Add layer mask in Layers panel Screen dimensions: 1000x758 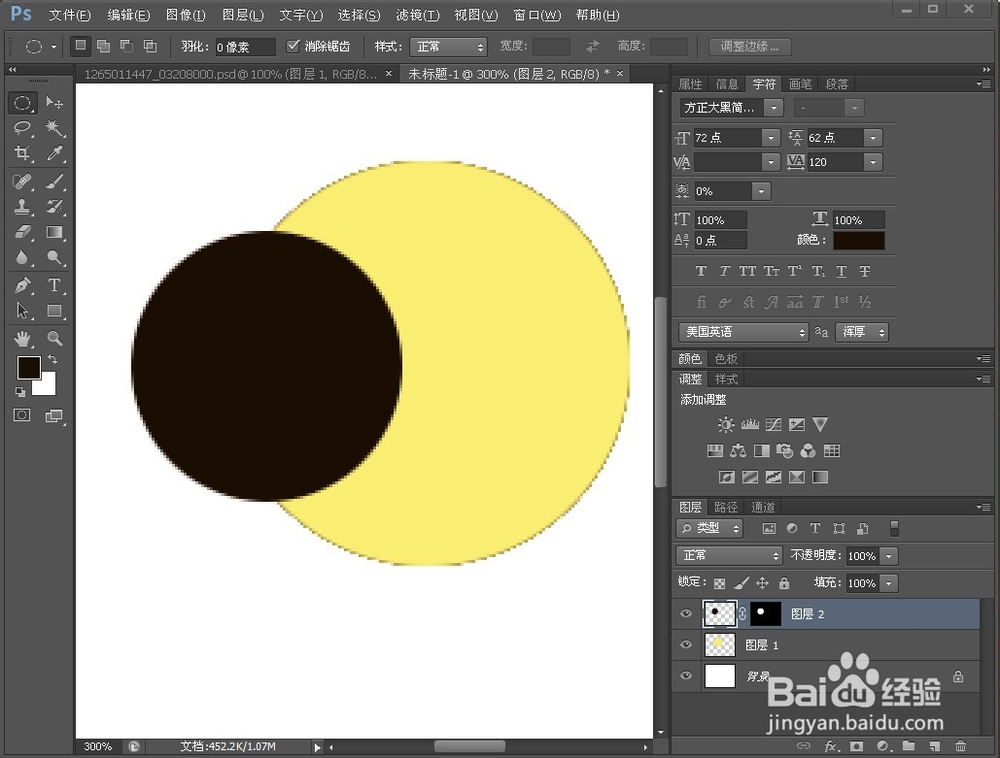tap(857, 745)
